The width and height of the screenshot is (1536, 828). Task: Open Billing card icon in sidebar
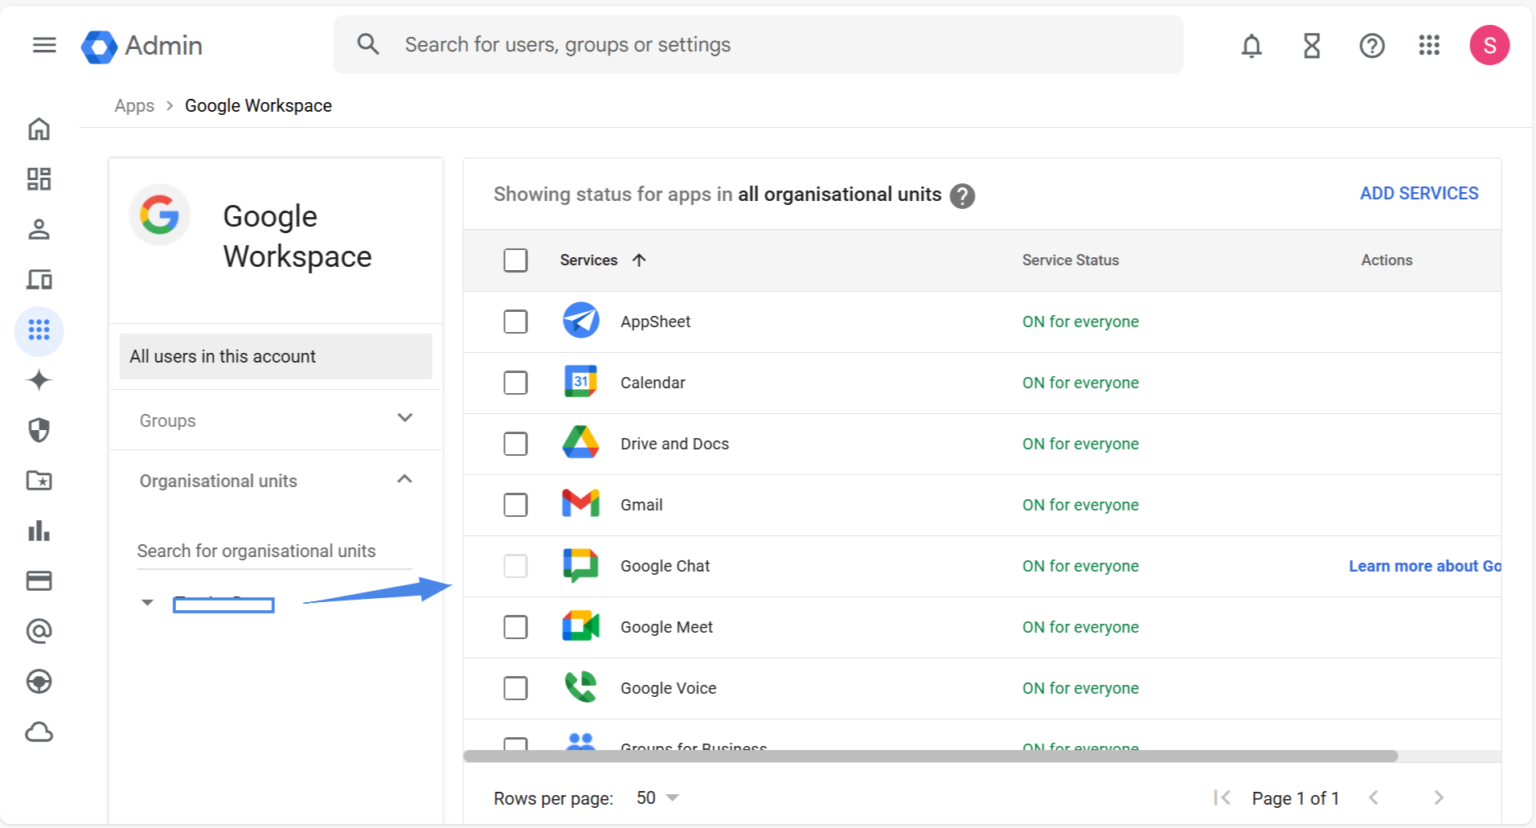pyautogui.click(x=39, y=581)
